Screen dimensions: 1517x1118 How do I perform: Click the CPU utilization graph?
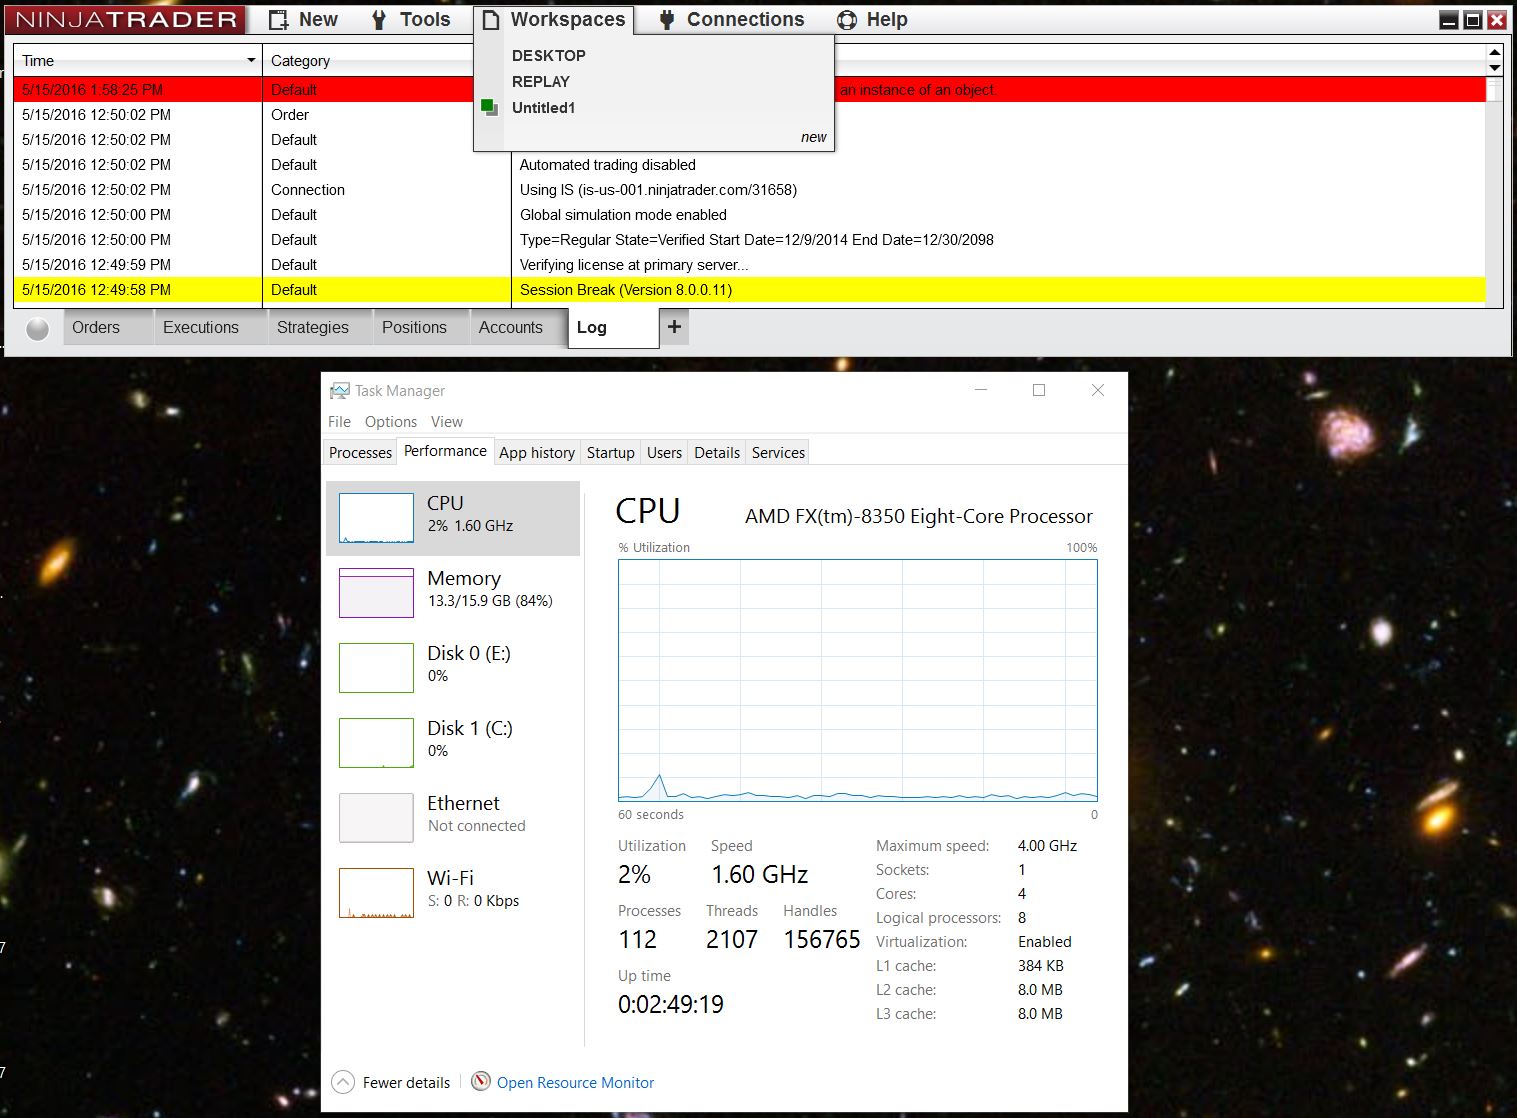point(858,680)
